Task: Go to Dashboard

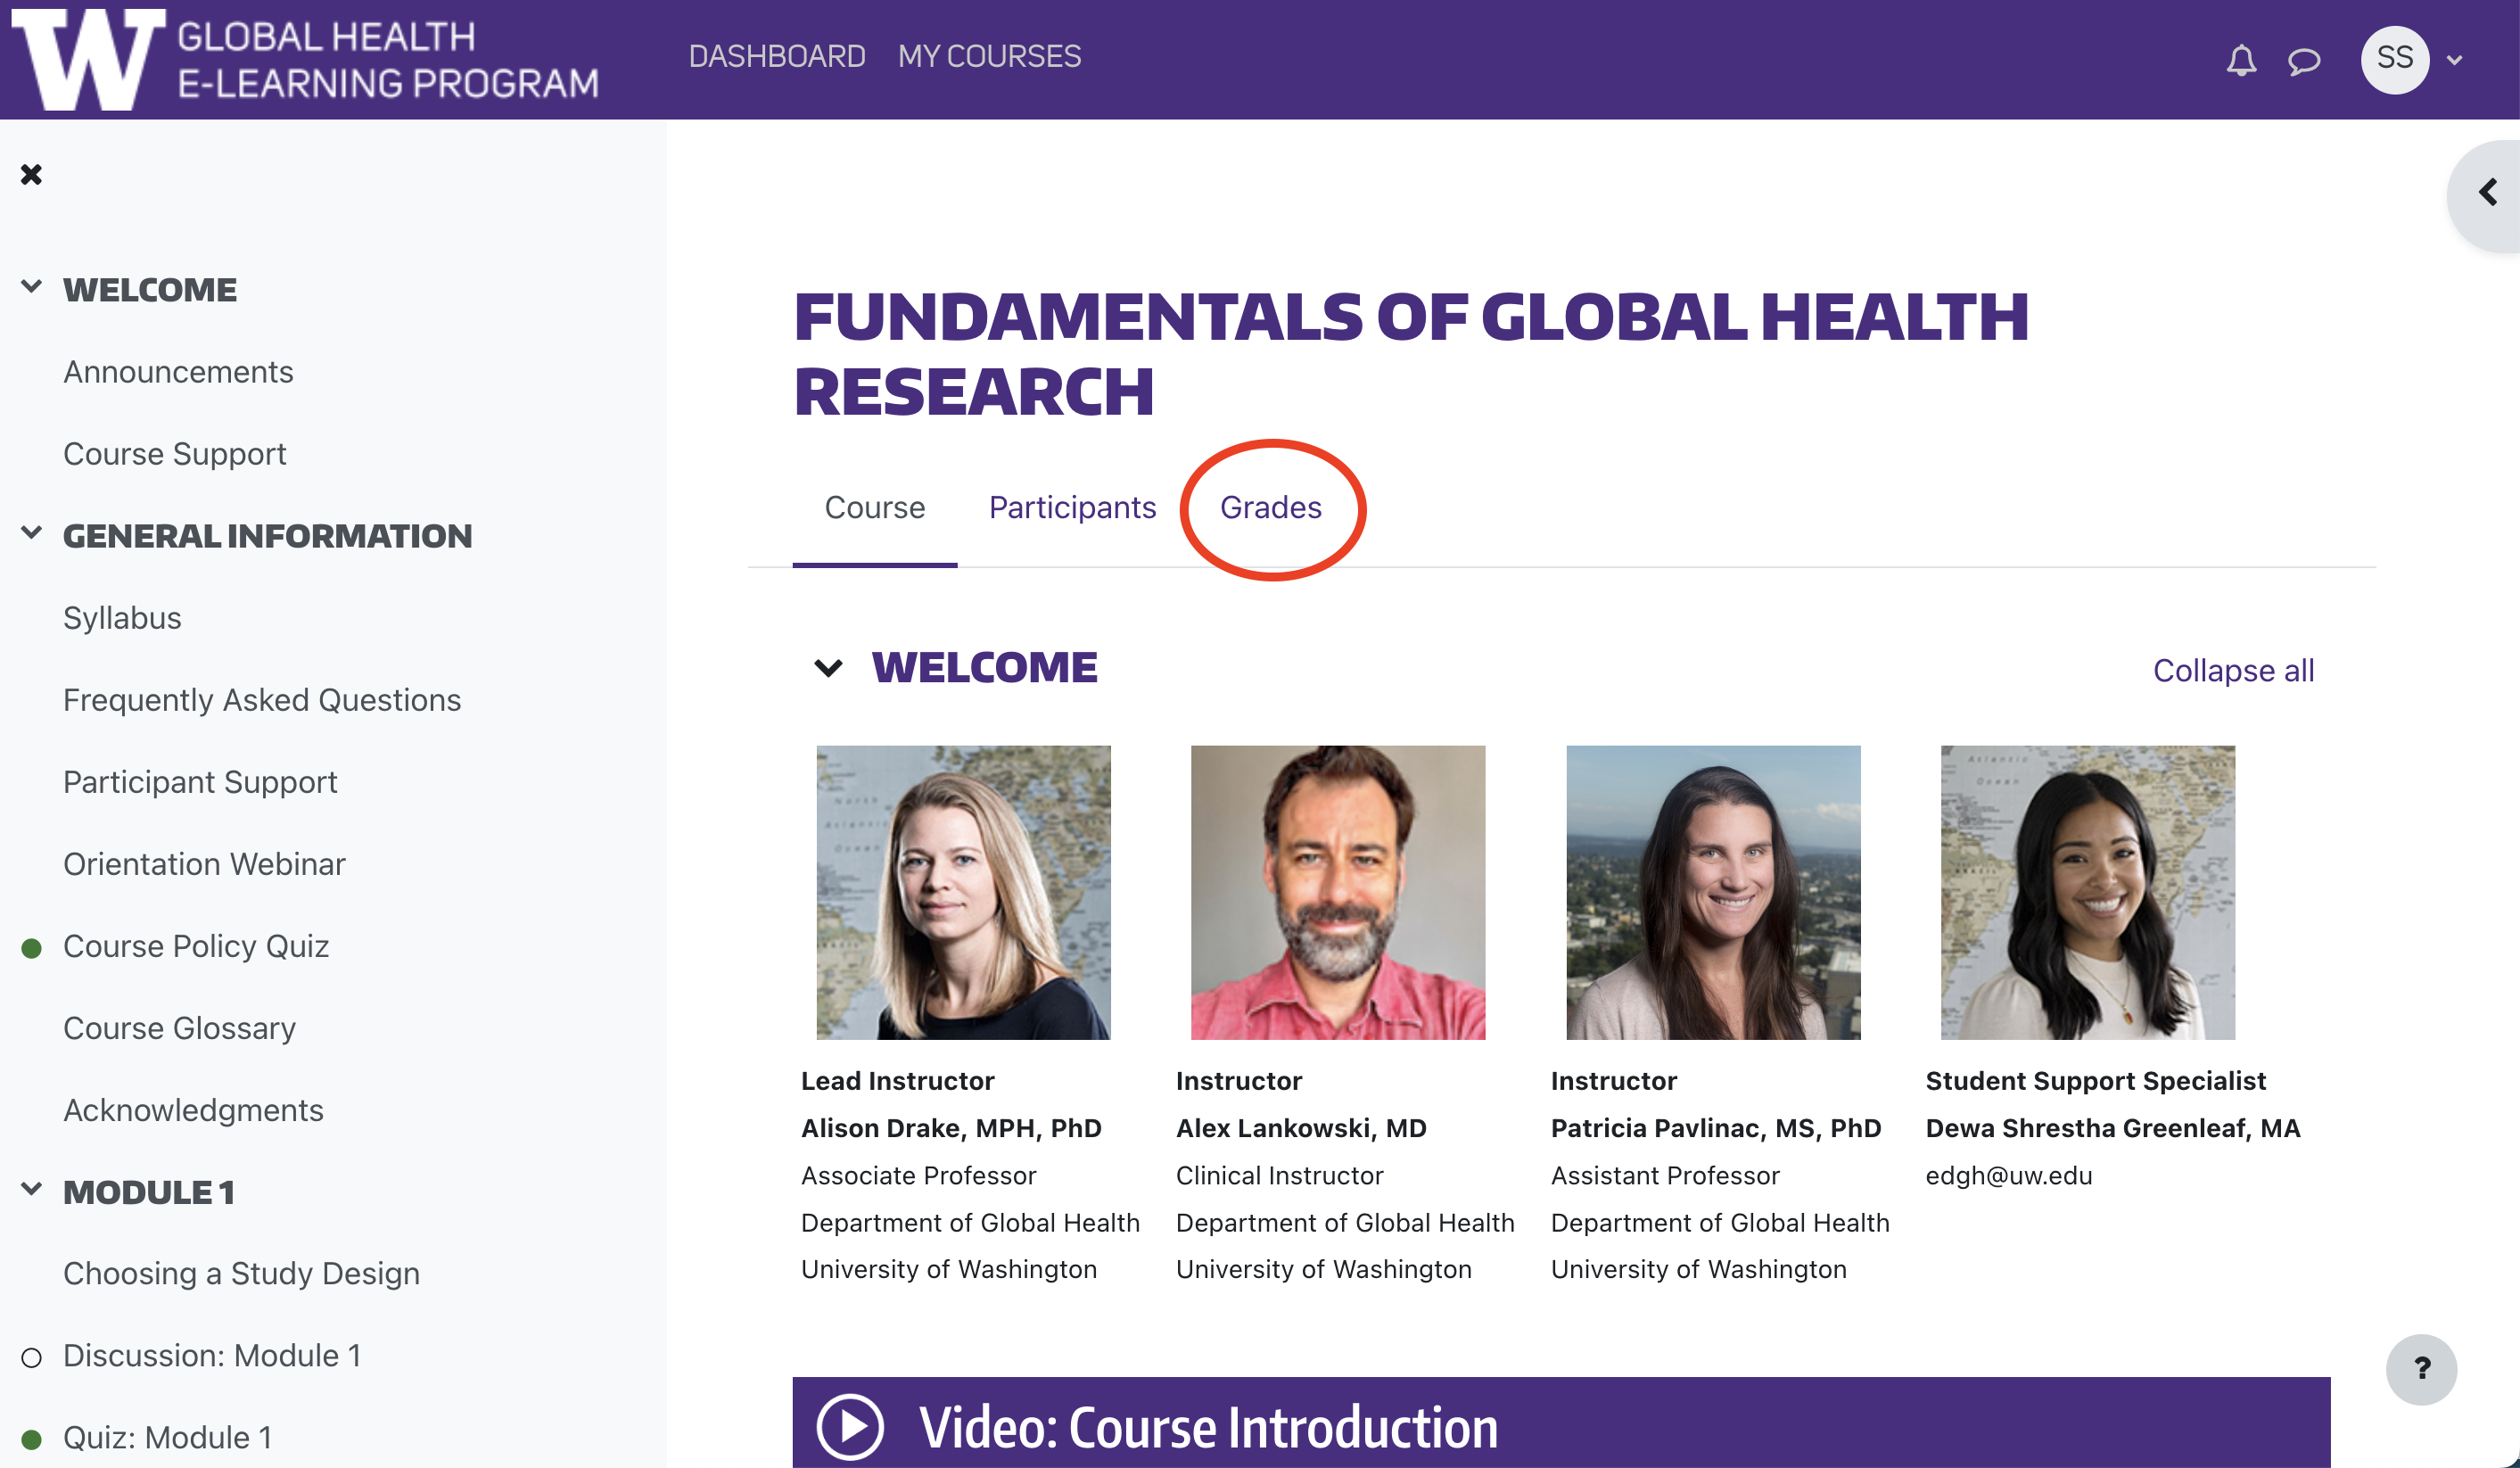Action: [x=777, y=56]
